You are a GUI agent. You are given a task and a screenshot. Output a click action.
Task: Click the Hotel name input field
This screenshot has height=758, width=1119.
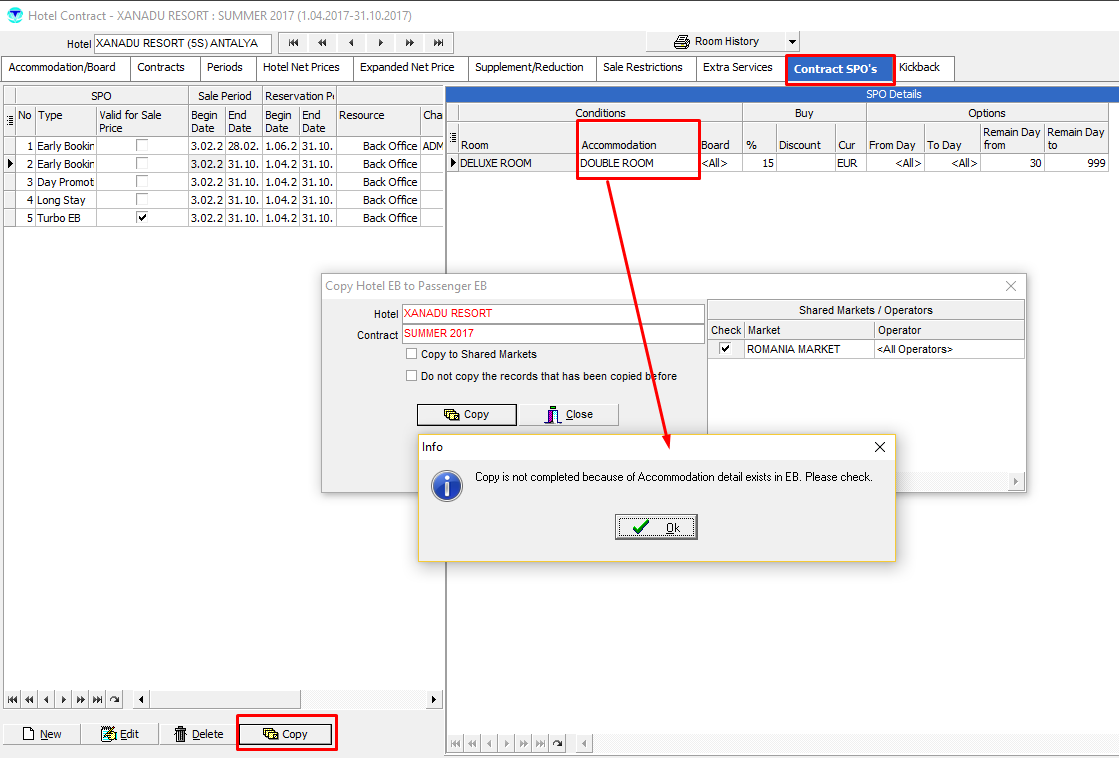(182, 43)
